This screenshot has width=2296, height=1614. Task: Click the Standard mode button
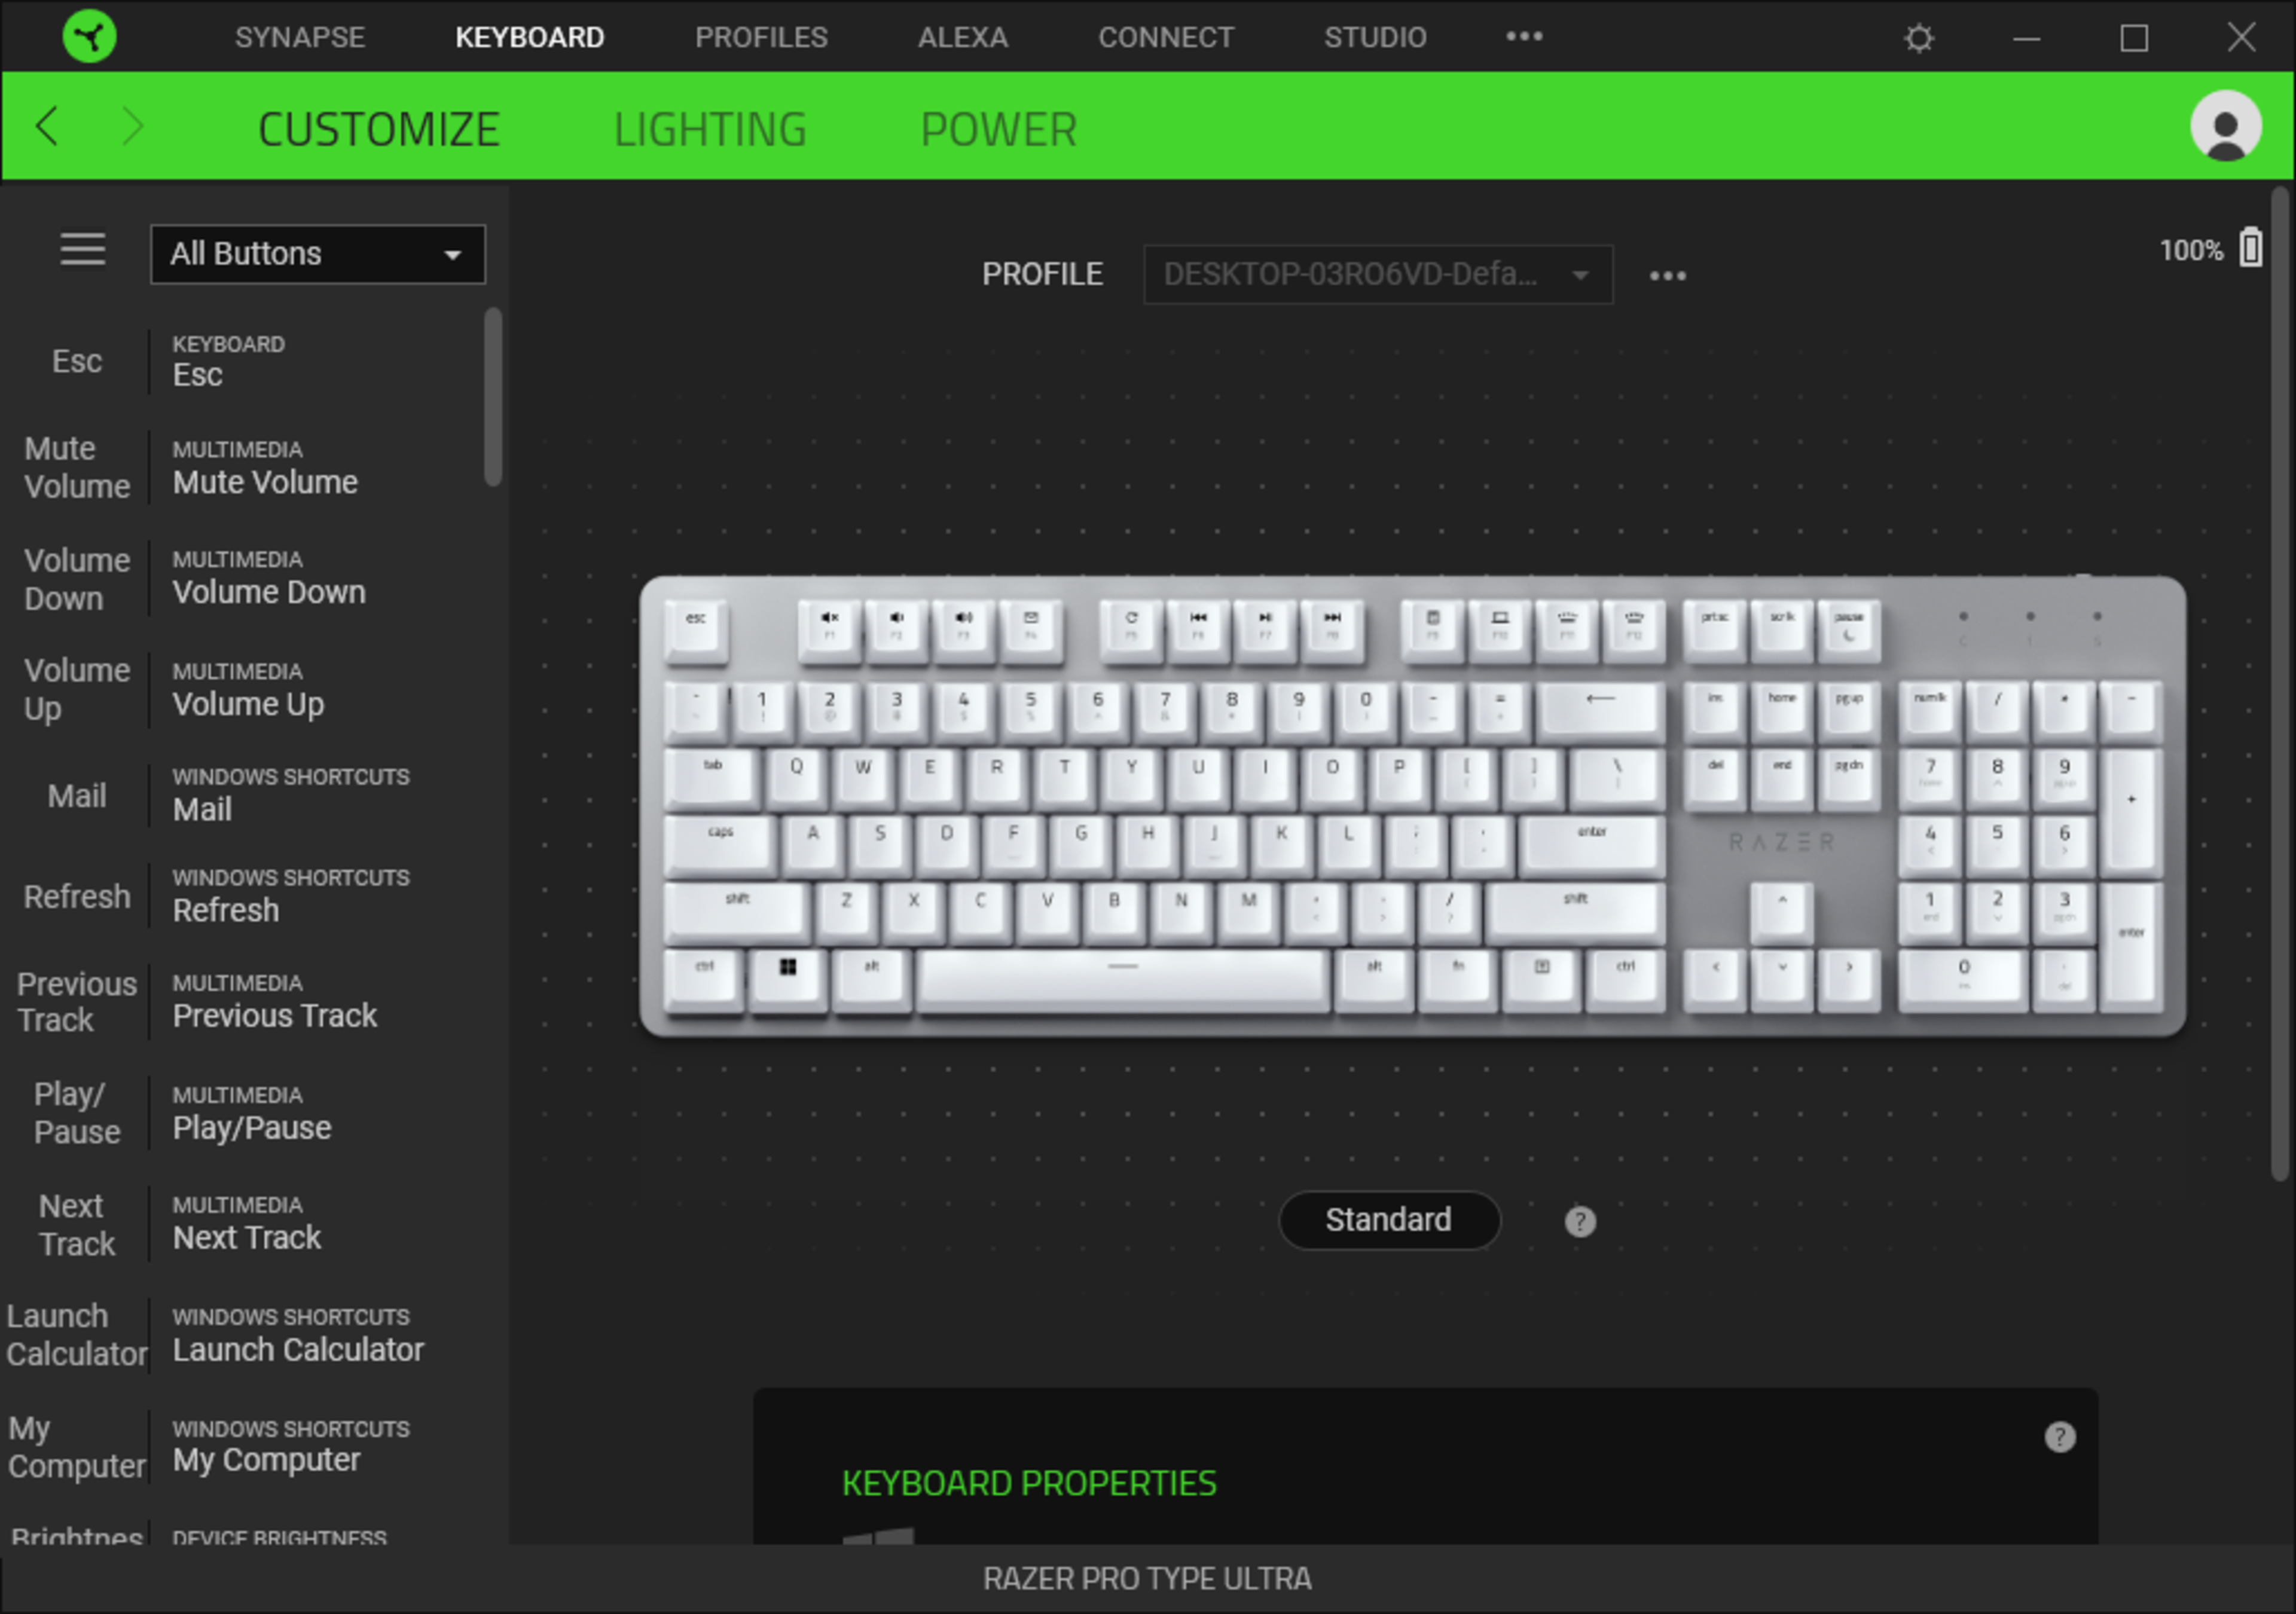pyautogui.click(x=1388, y=1220)
